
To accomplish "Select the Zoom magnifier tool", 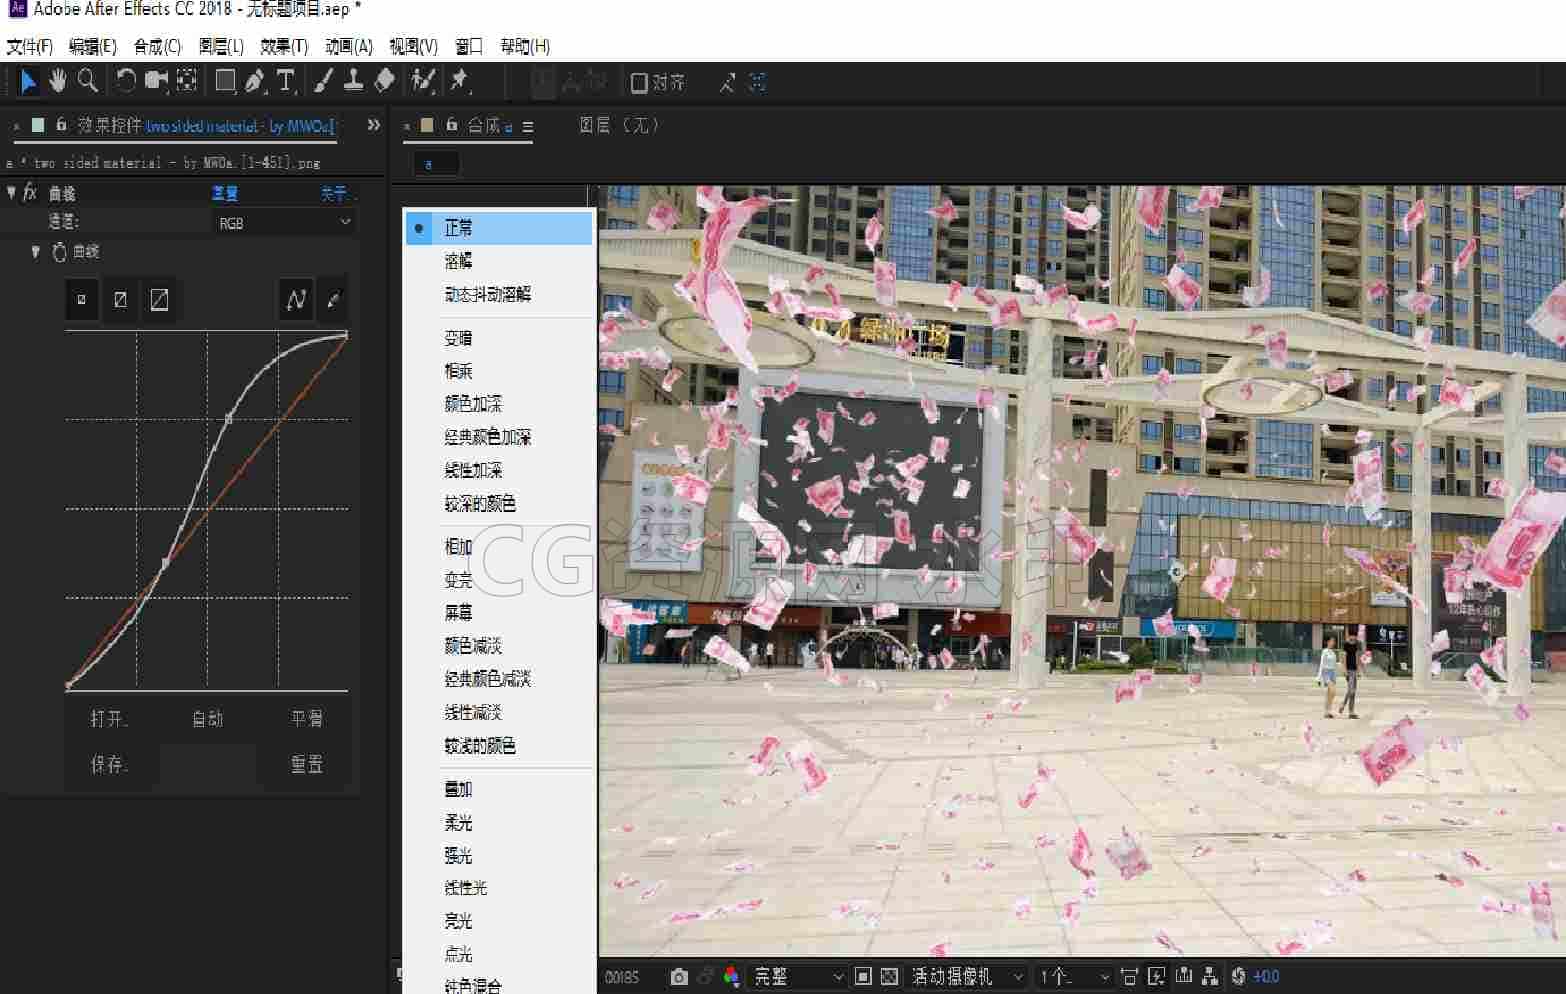I will pyautogui.click(x=88, y=81).
